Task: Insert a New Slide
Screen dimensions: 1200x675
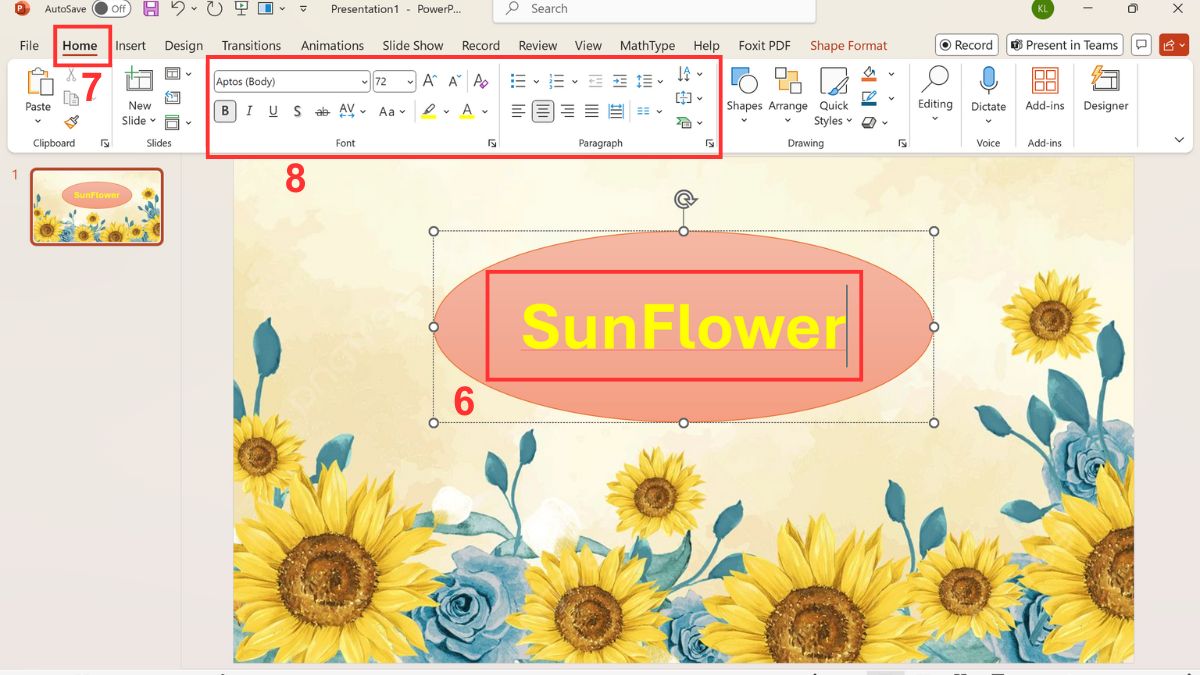Action: click(x=139, y=96)
